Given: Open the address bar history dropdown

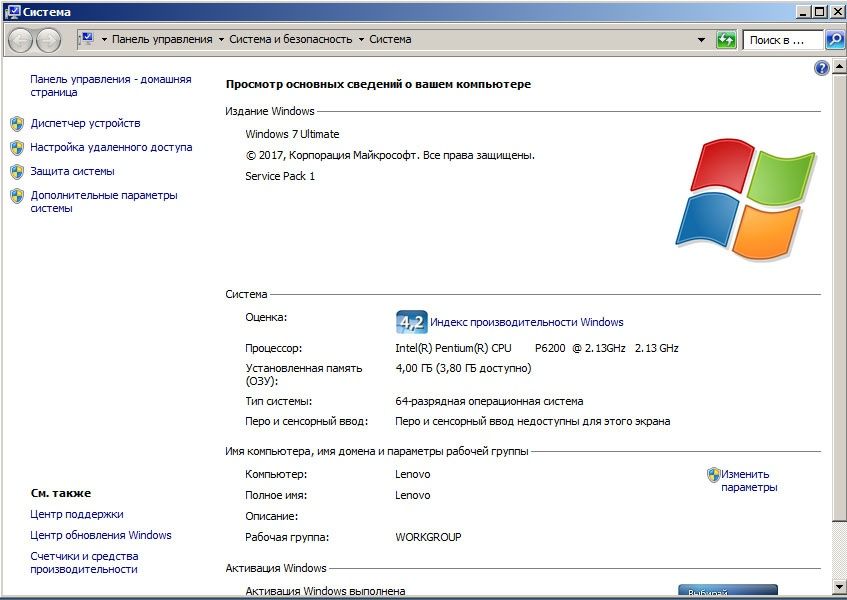Looking at the screenshot, I should tap(701, 39).
